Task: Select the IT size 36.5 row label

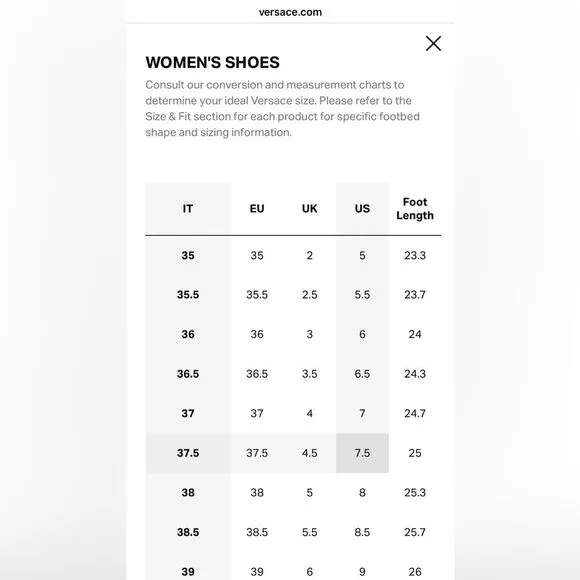Action: coord(188,374)
